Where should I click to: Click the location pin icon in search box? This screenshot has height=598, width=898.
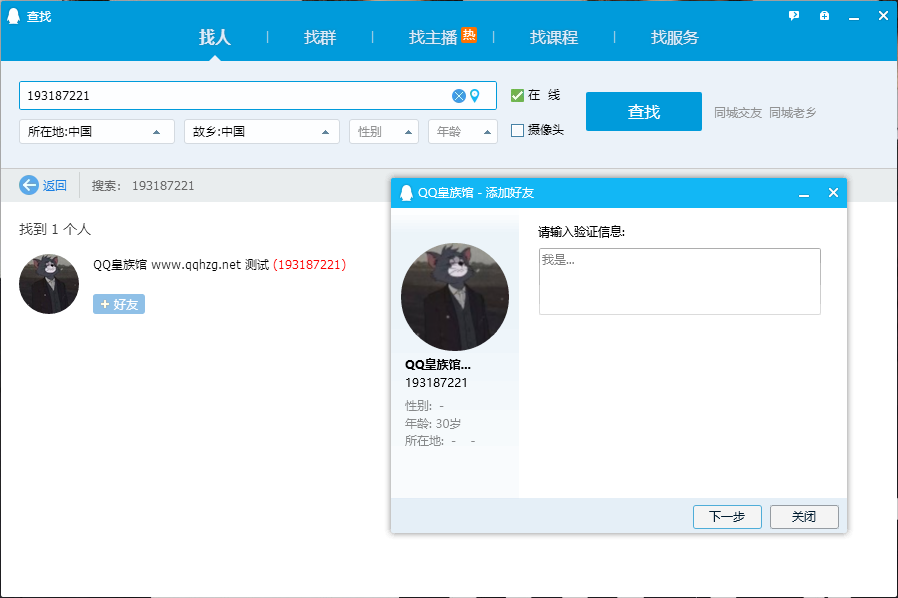(475, 96)
